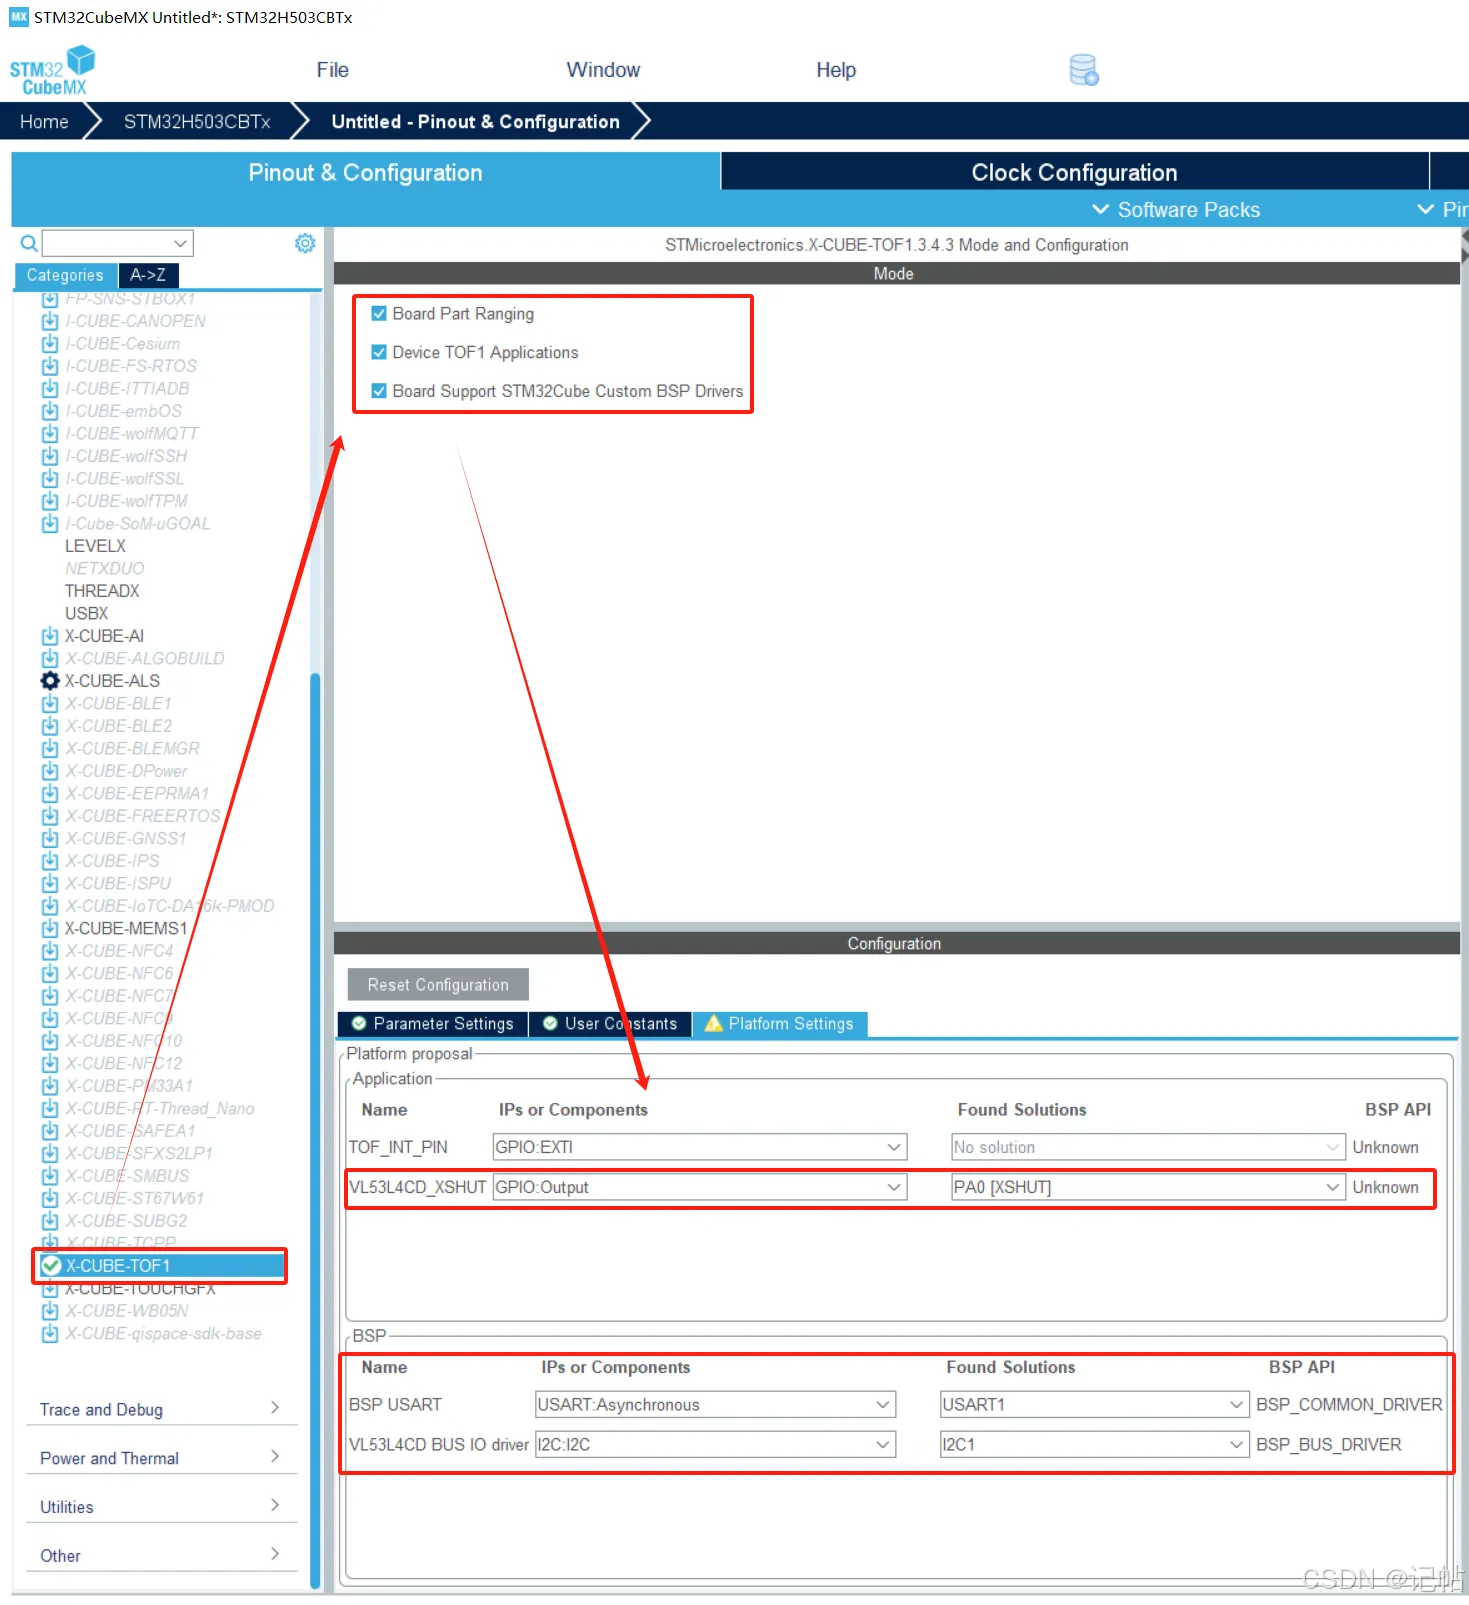Viewport: 1469px width, 1605px height.
Task: Open the Software Packs dropdown
Action: click(x=1176, y=210)
